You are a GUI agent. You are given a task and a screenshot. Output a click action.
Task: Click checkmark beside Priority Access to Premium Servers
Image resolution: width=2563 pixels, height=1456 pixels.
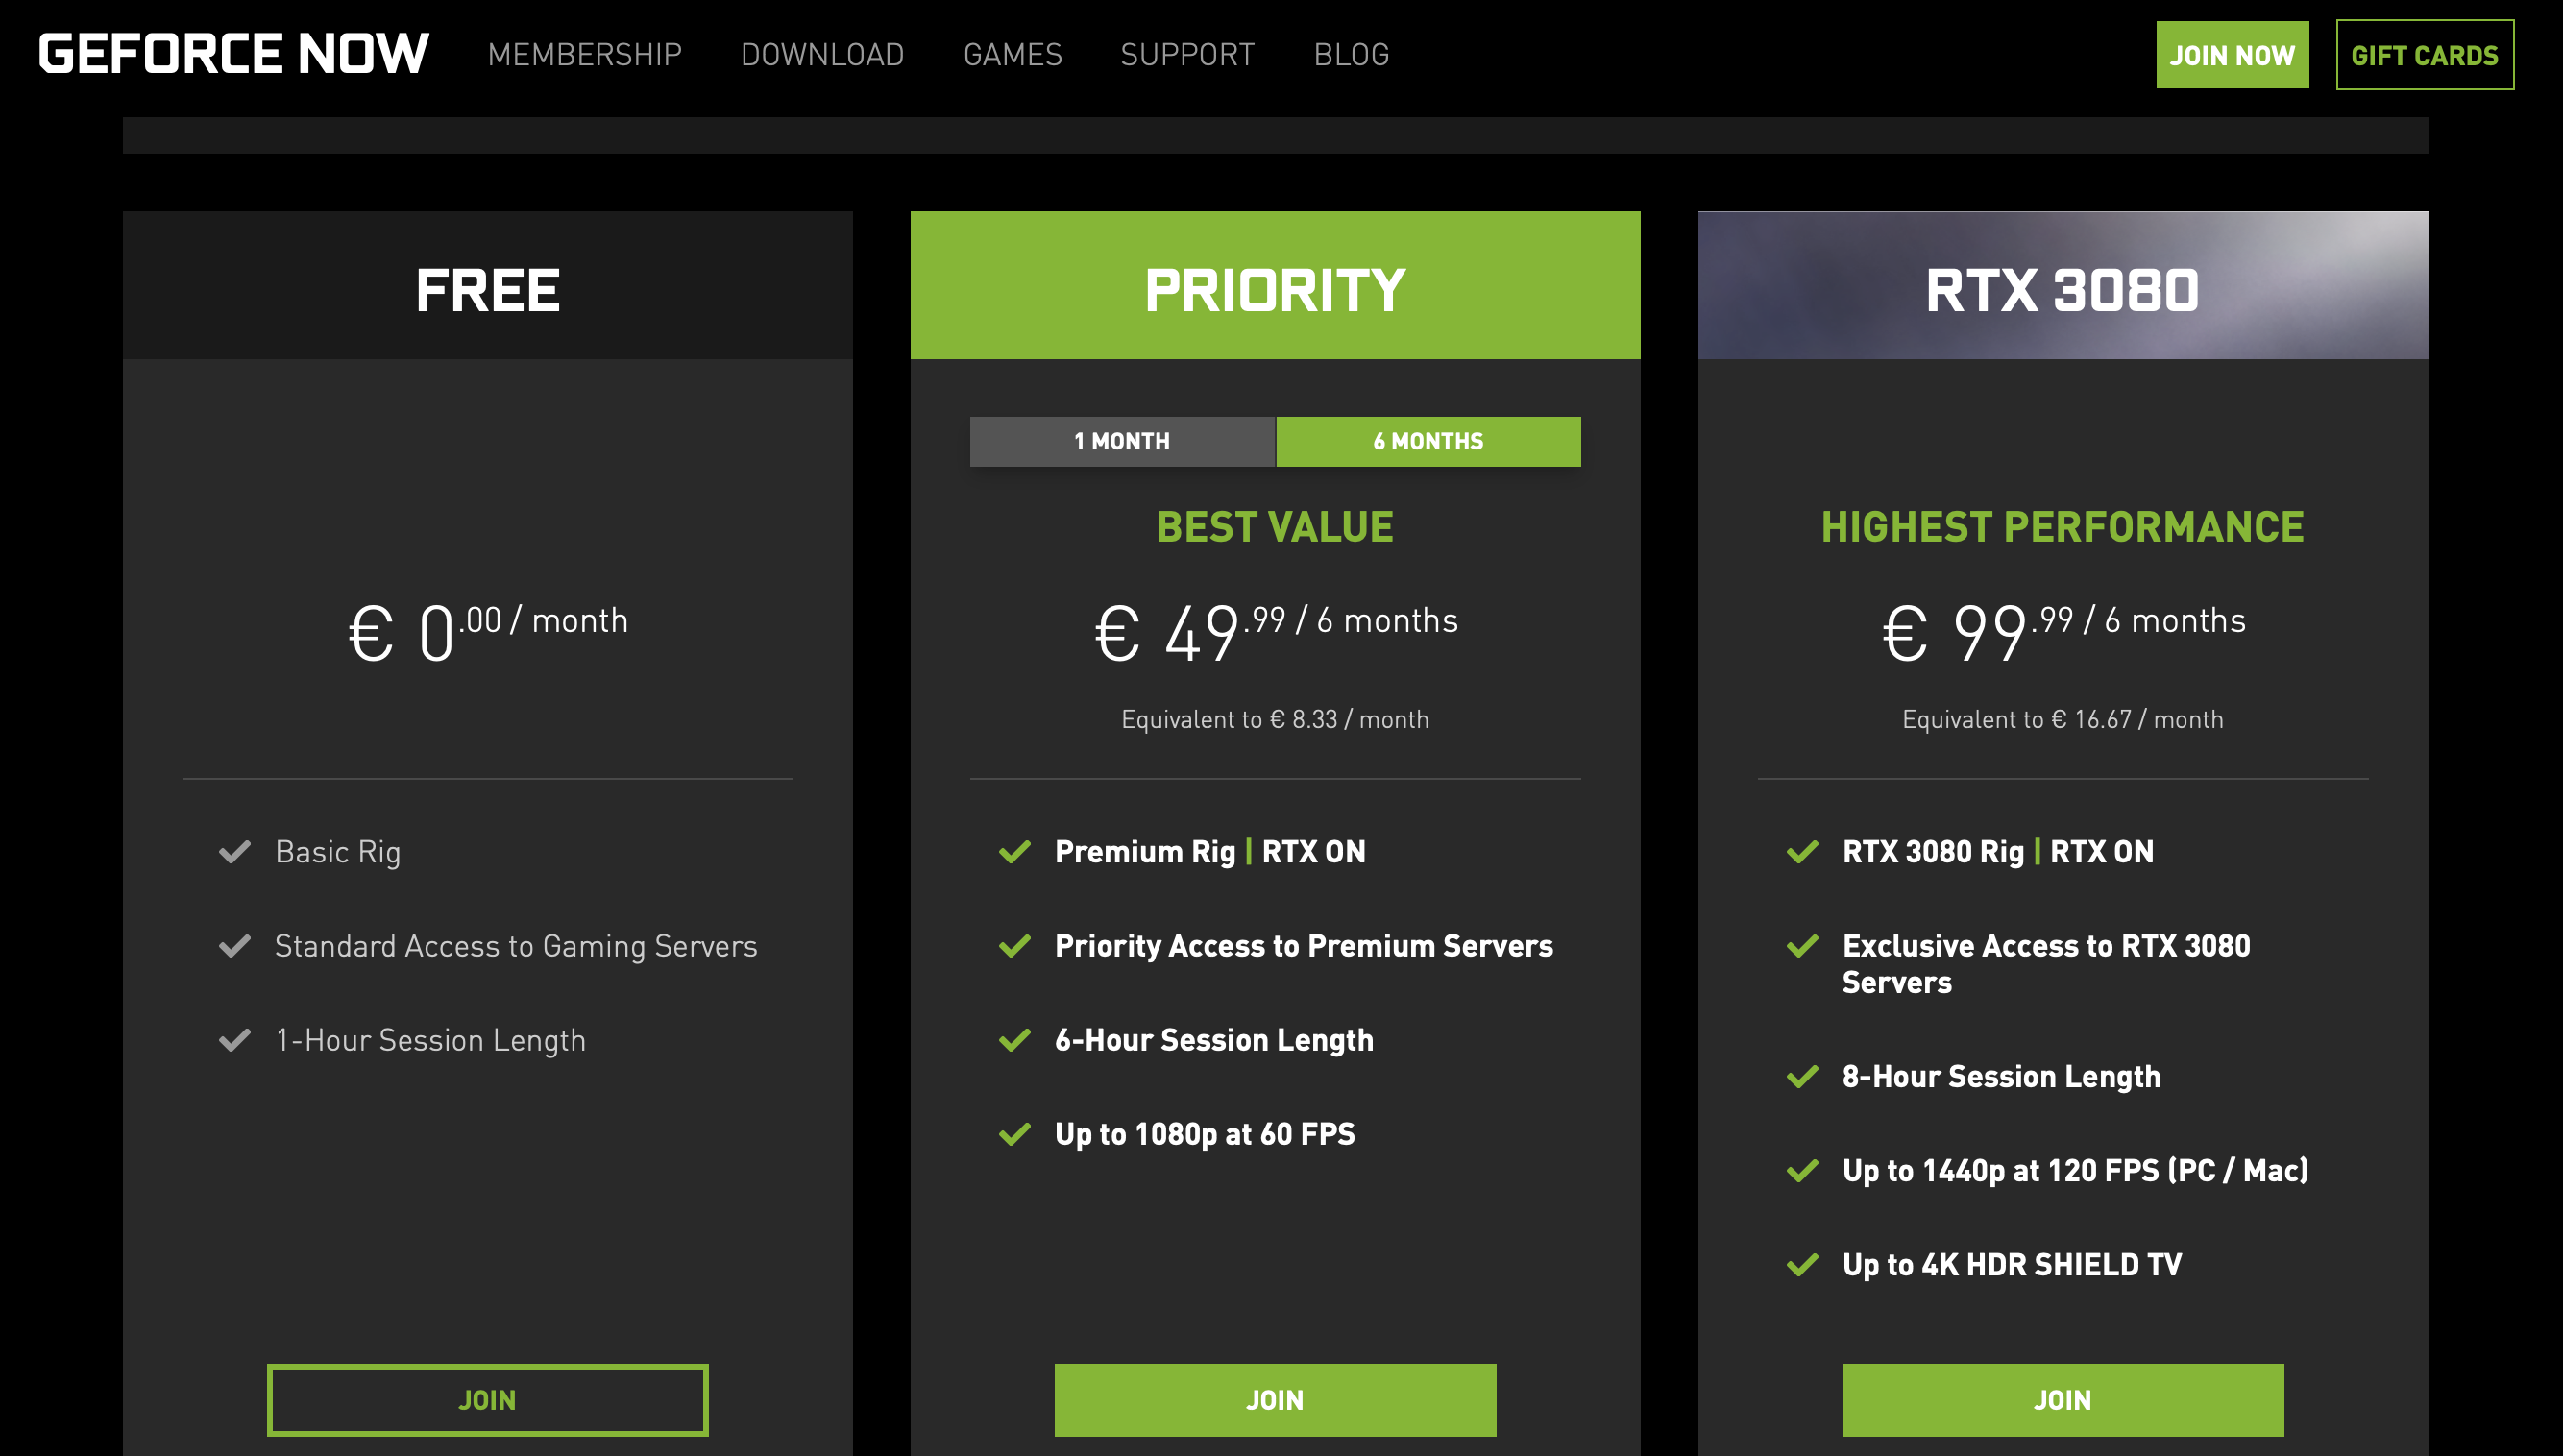[x=1015, y=946]
